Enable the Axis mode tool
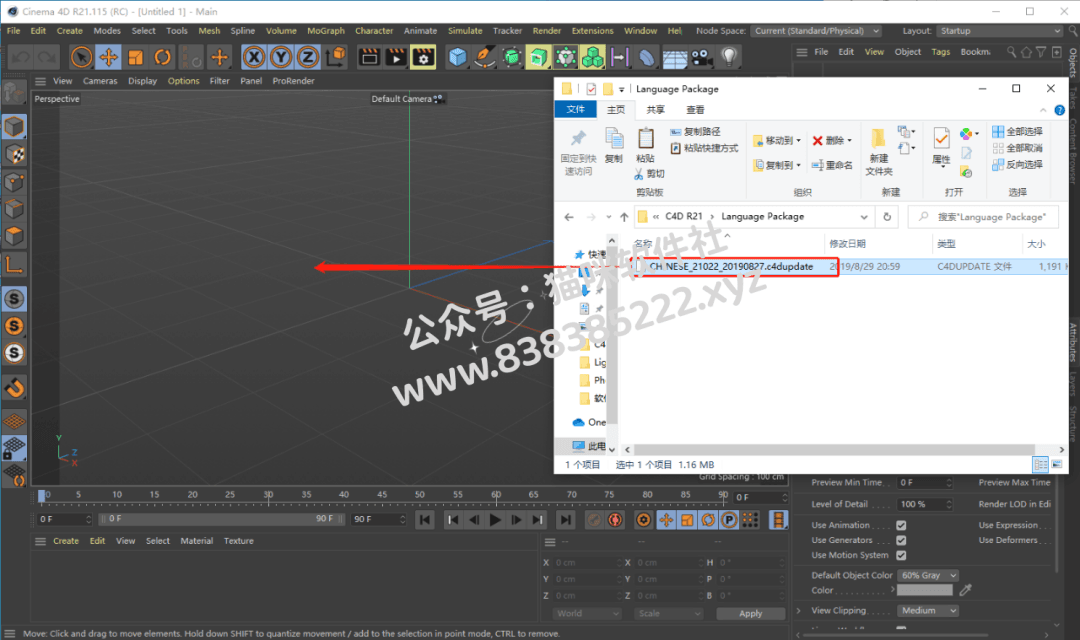The height and width of the screenshot is (640, 1080). [14, 264]
